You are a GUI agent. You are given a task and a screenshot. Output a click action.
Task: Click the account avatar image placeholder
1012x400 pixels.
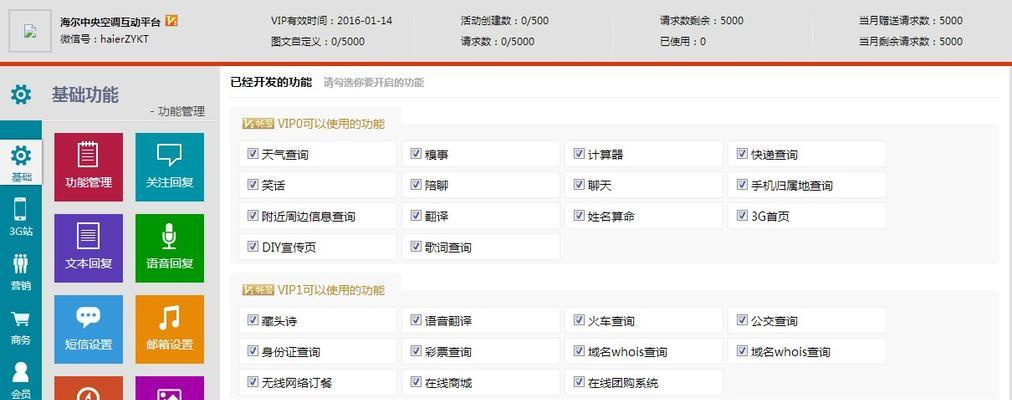coord(30,31)
